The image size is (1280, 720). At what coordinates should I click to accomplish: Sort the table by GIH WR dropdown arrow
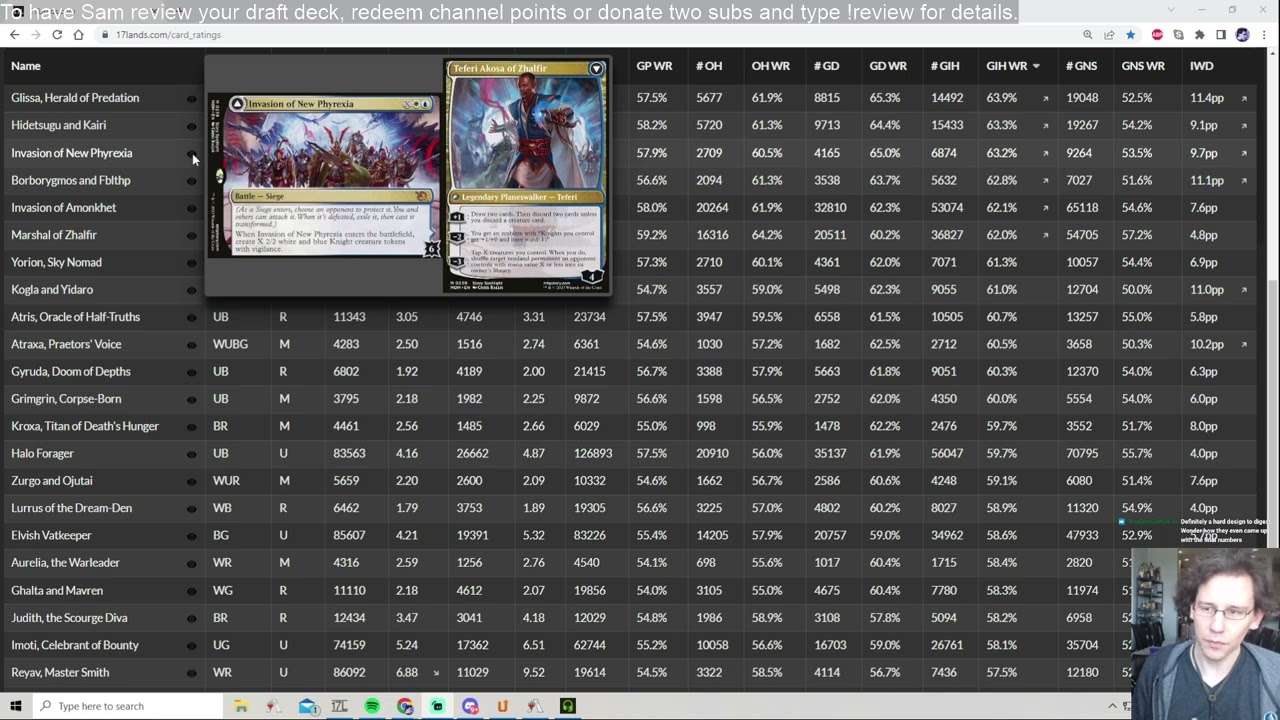1036,66
